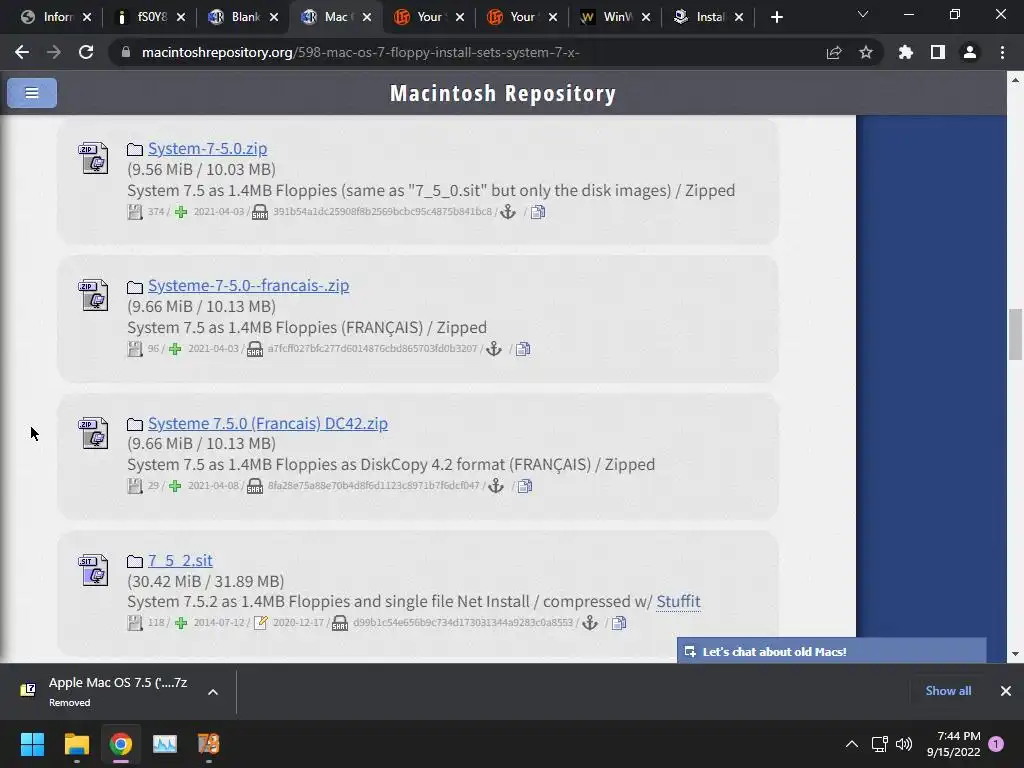Viewport: 1024px width, 768px height.
Task: Click the copy icon in Systeme 7.5.0 DC42.zip row
Action: tap(525, 487)
